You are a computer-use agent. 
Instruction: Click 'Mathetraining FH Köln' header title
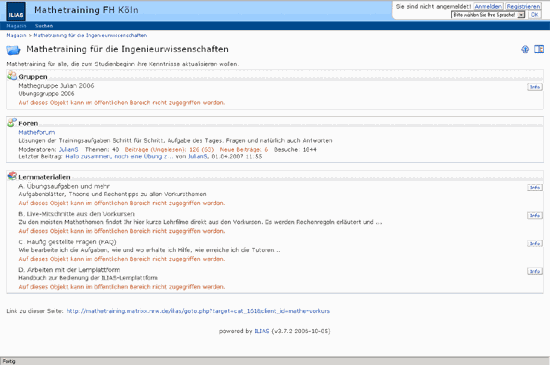pyautogui.click(x=86, y=10)
